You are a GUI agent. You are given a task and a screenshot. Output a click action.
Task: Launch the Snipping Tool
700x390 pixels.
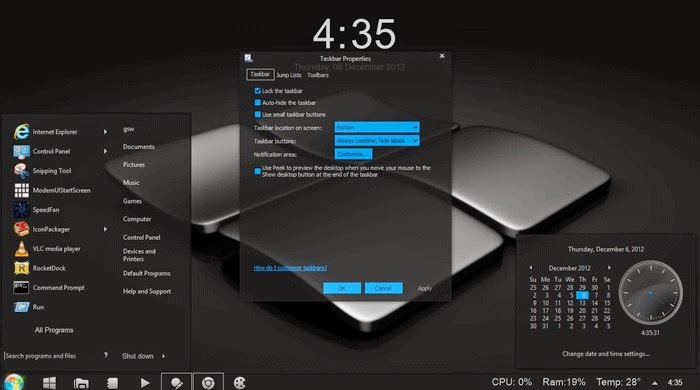[x=42, y=171]
